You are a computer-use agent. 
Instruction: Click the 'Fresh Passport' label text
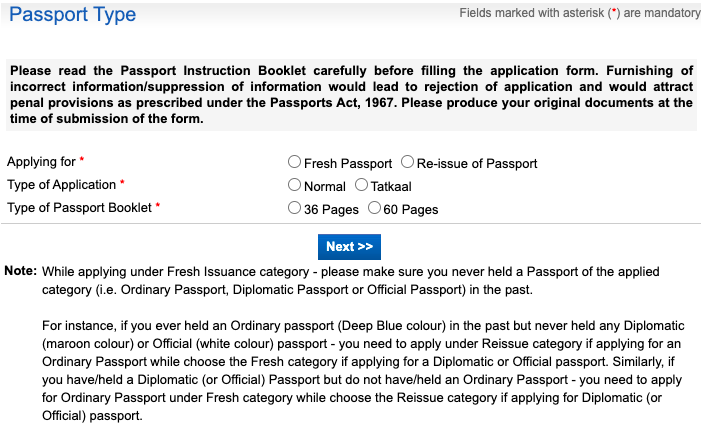tap(348, 163)
